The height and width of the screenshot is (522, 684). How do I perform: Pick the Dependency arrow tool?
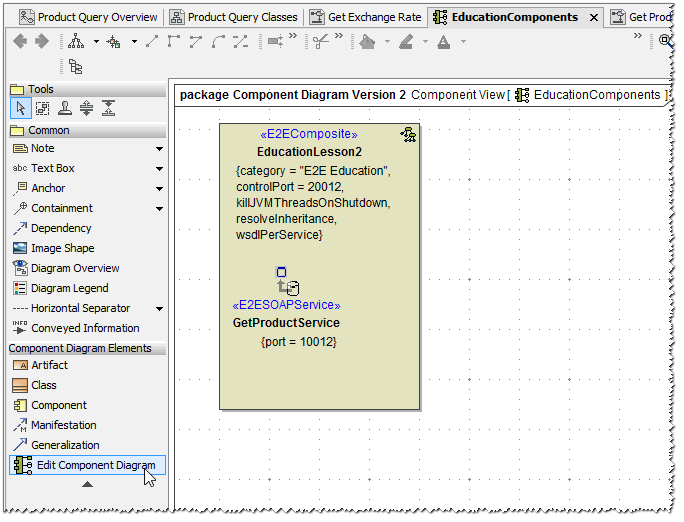point(60,228)
